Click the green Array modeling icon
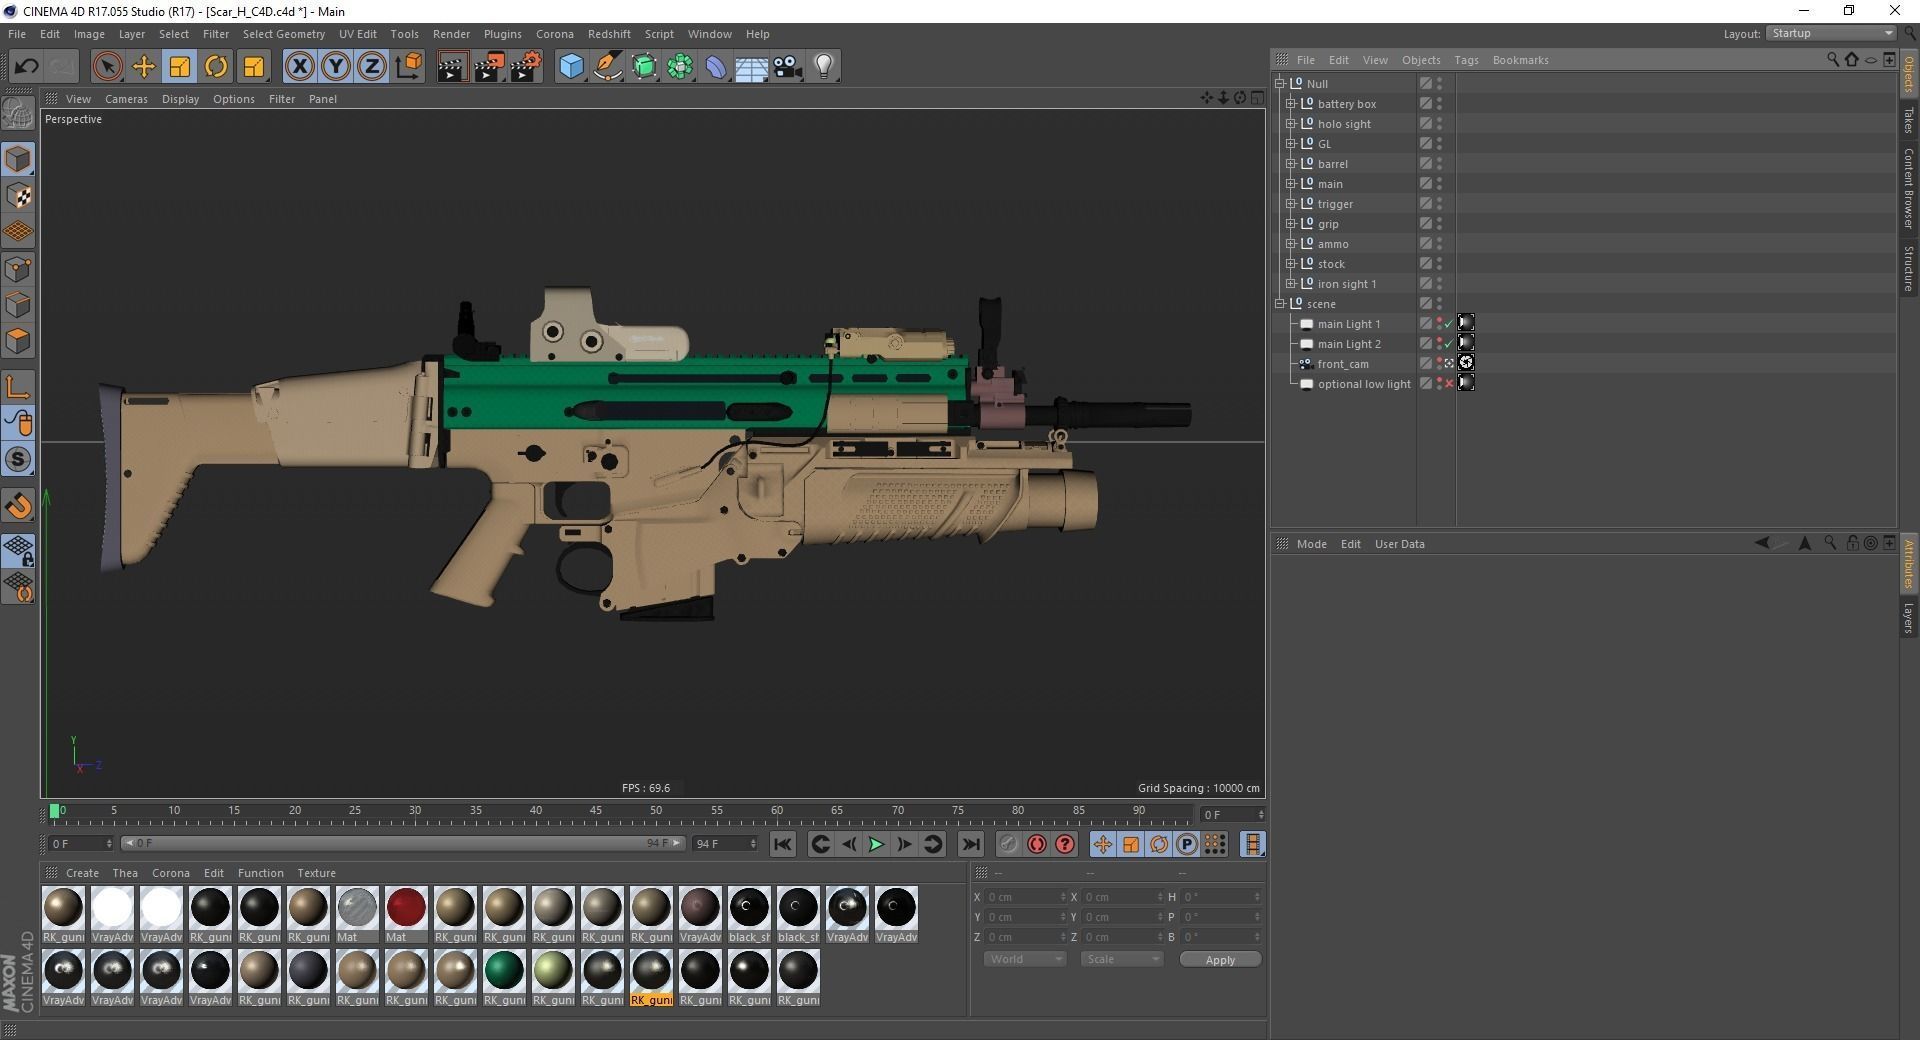The height and width of the screenshot is (1040, 1920). tap(680, 67)
